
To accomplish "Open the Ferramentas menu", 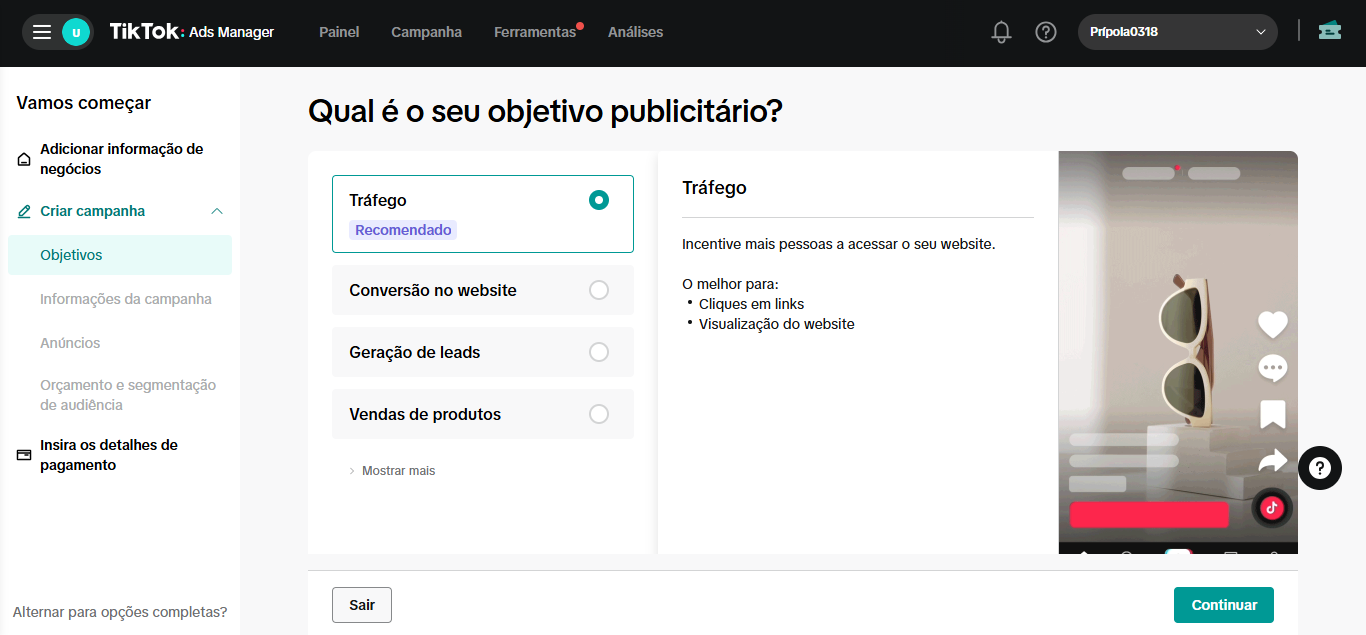I will pos(535,32).
